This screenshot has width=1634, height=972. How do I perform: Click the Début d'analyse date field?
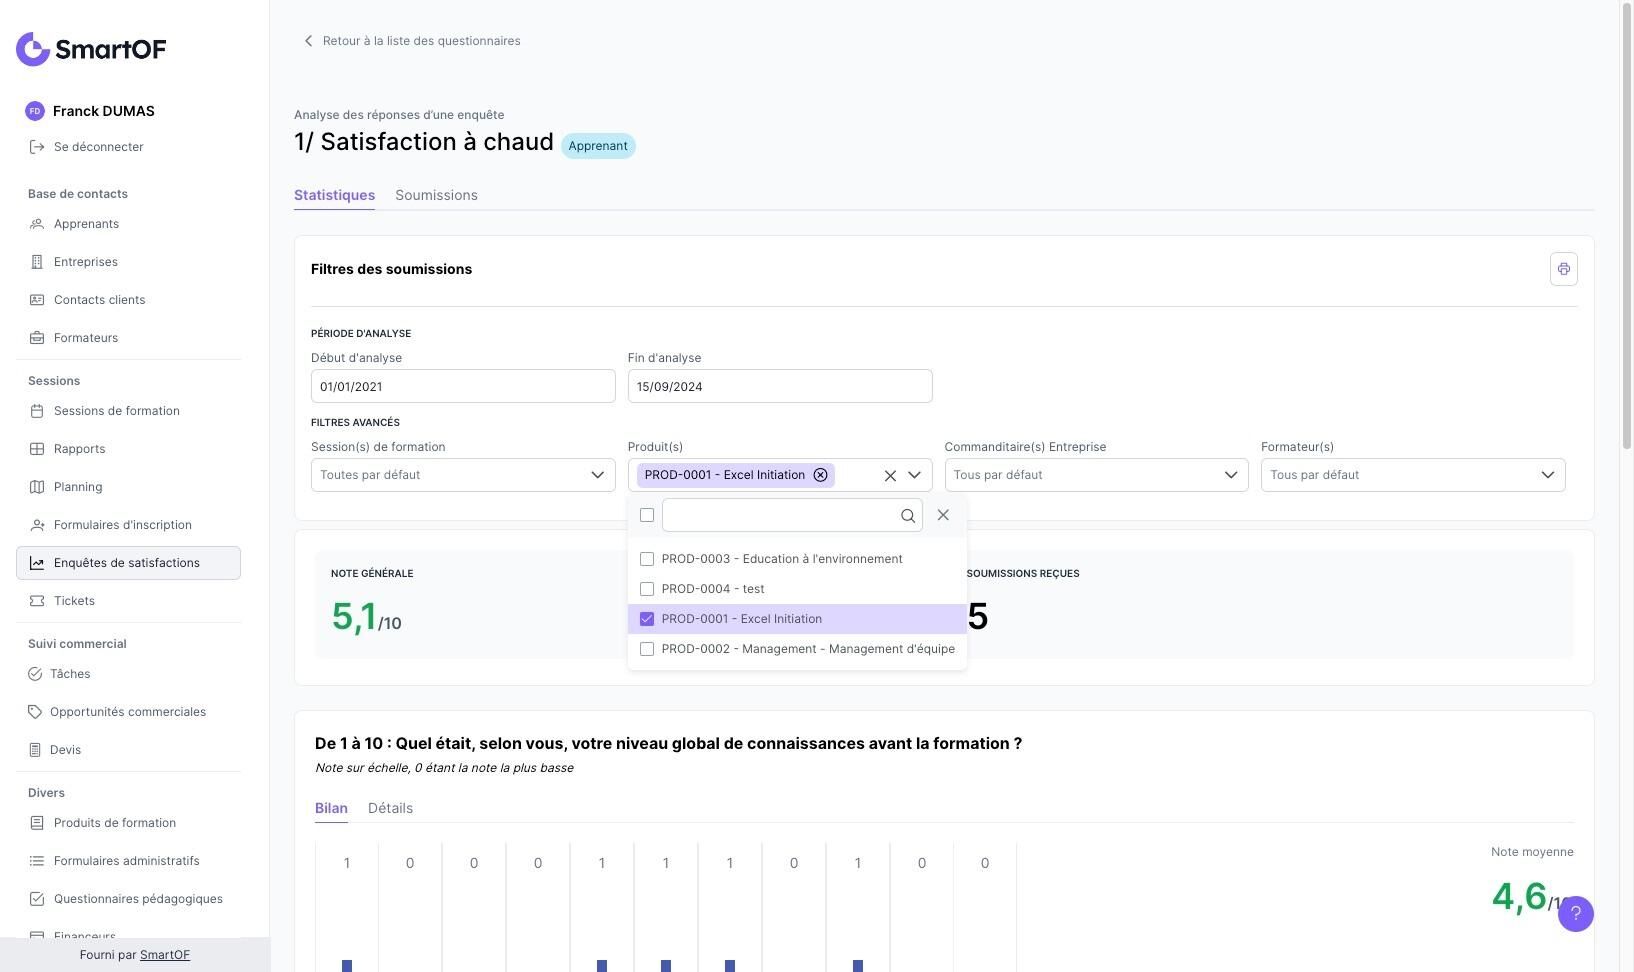[462, 386]
